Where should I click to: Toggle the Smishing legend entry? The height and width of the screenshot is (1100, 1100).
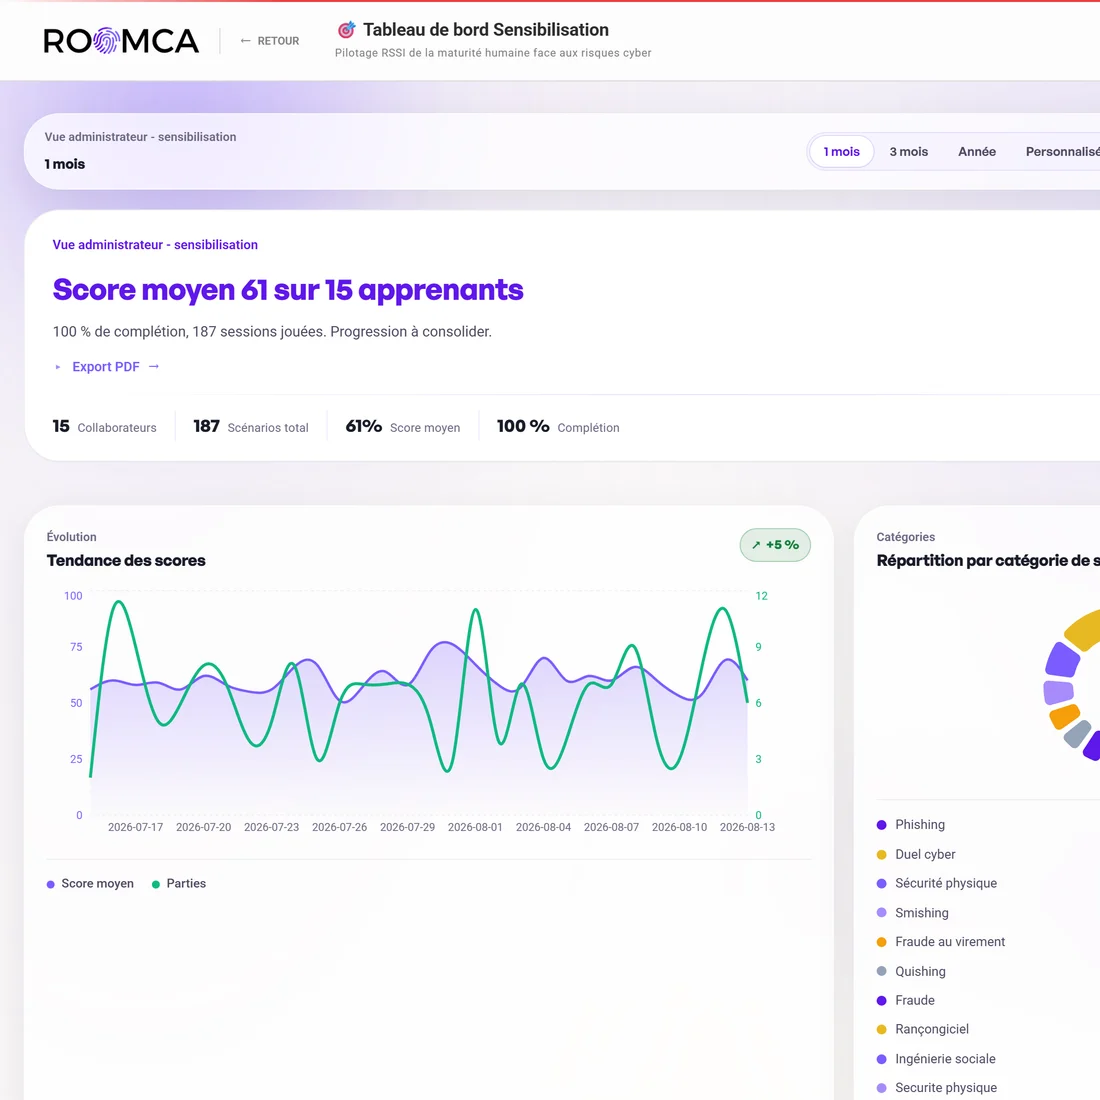(912, 913)
